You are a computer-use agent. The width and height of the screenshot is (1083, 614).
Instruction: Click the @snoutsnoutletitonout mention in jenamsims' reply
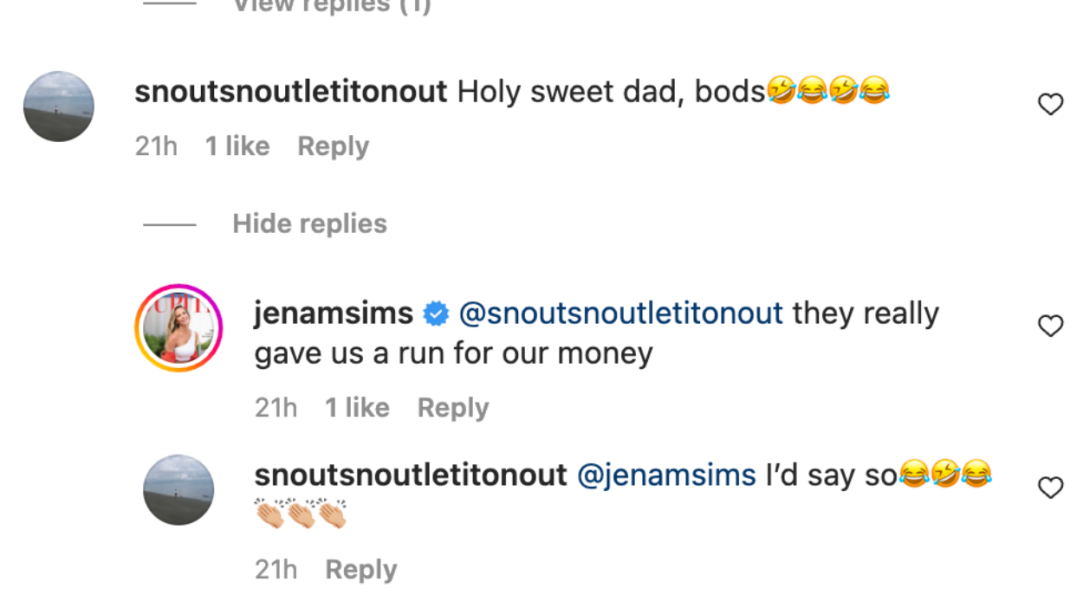coord(620,314)
